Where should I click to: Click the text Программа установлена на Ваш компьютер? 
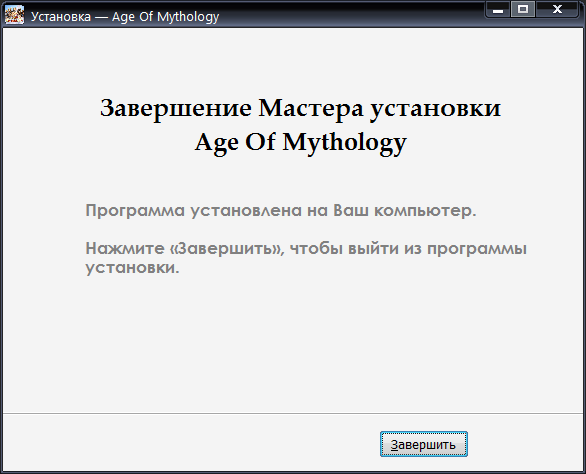[281, 210]
